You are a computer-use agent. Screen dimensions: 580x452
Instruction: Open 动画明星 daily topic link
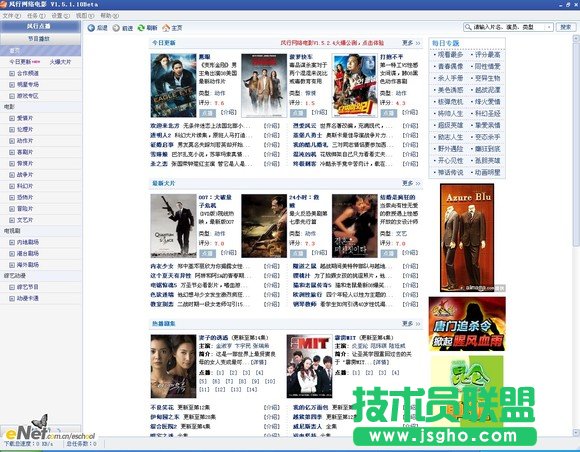tap(488, 173)
